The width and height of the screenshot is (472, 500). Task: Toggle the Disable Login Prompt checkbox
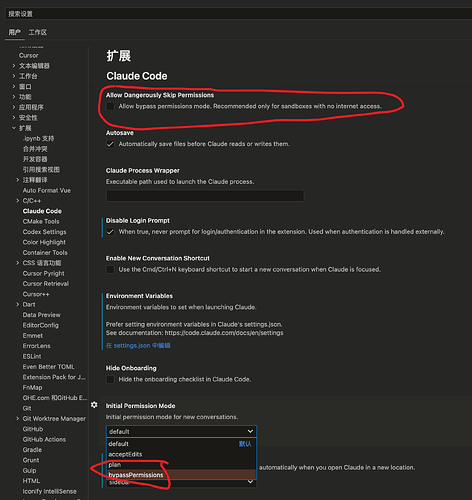(110, 232)
